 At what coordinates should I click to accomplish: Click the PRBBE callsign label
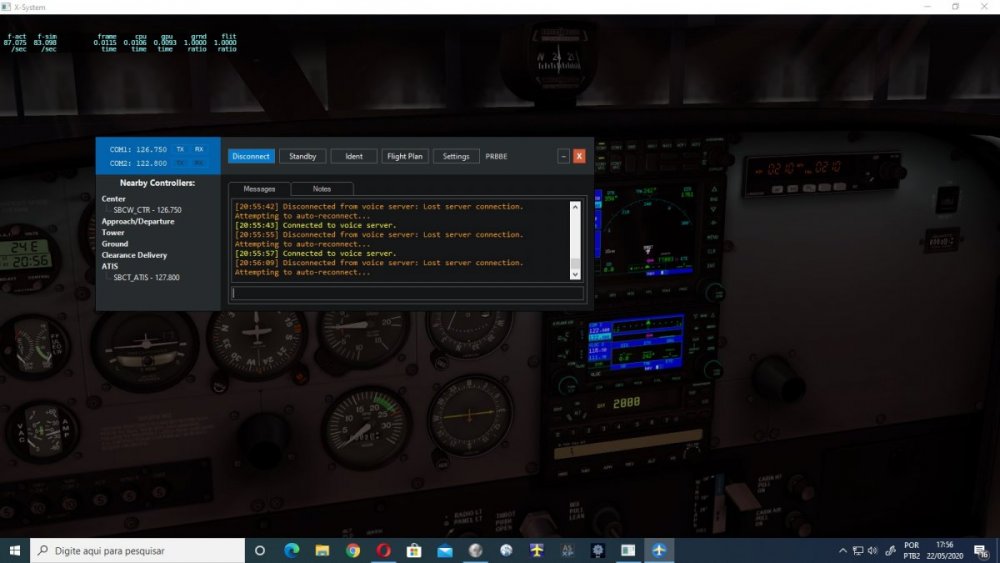point(496,156)
